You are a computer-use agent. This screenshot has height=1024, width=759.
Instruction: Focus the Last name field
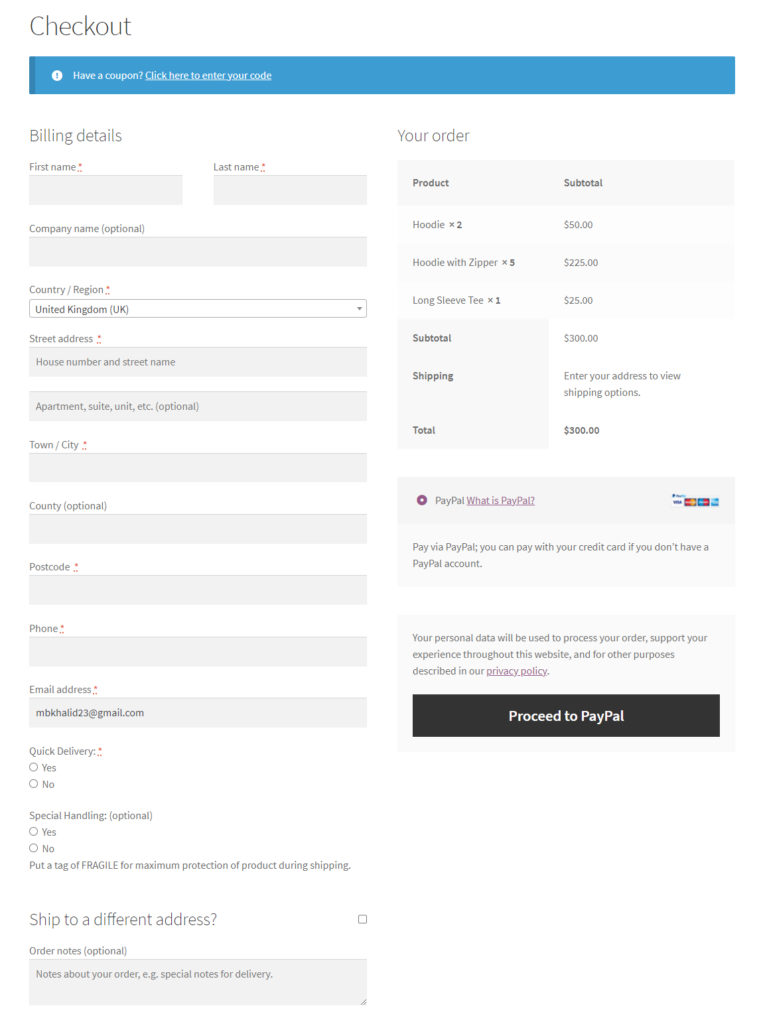290,190
